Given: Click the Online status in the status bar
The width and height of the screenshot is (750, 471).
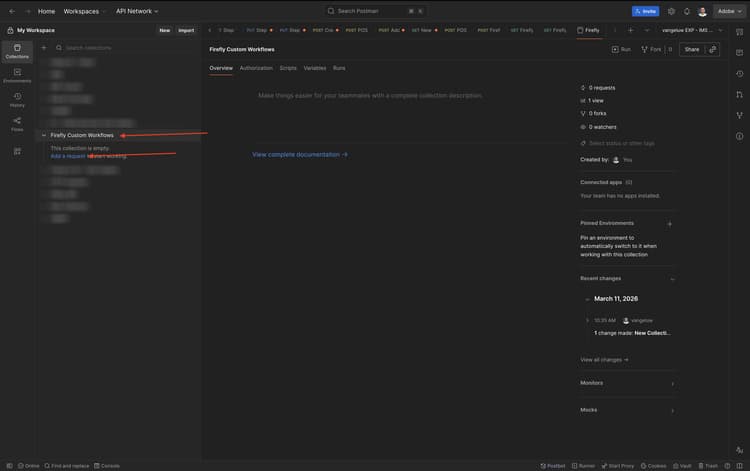Looking at the screenshot, I should click(x=29, y=466).
